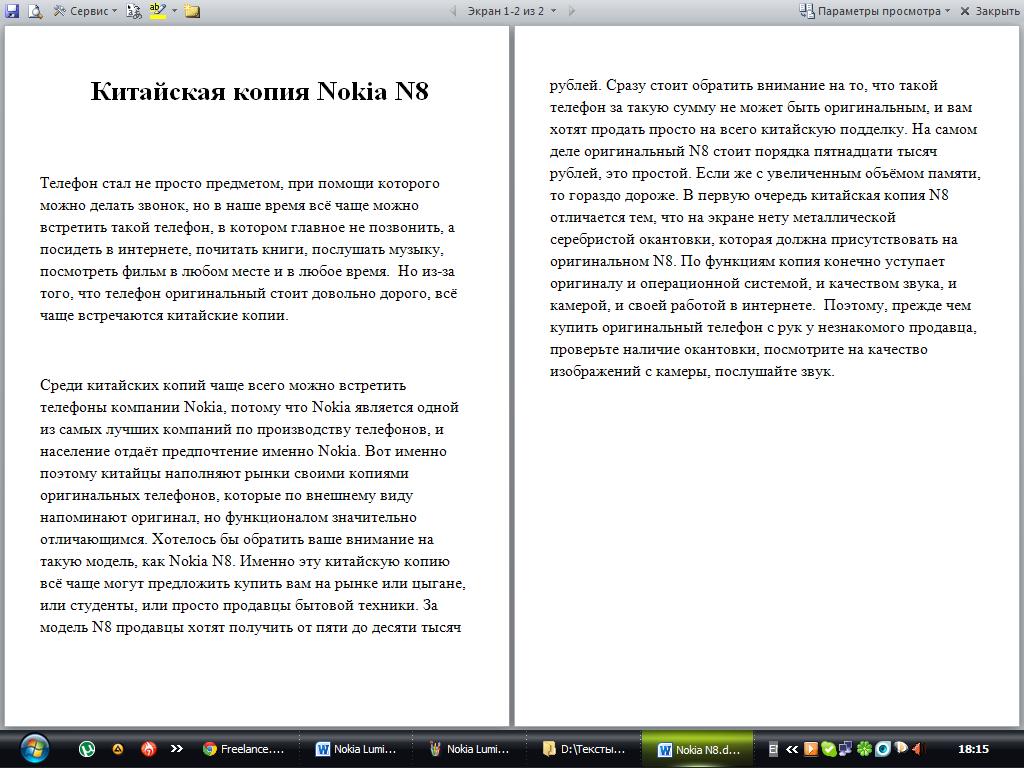Switch to Nokia Lumi WinRAR taskbar window

pos(469,749)
